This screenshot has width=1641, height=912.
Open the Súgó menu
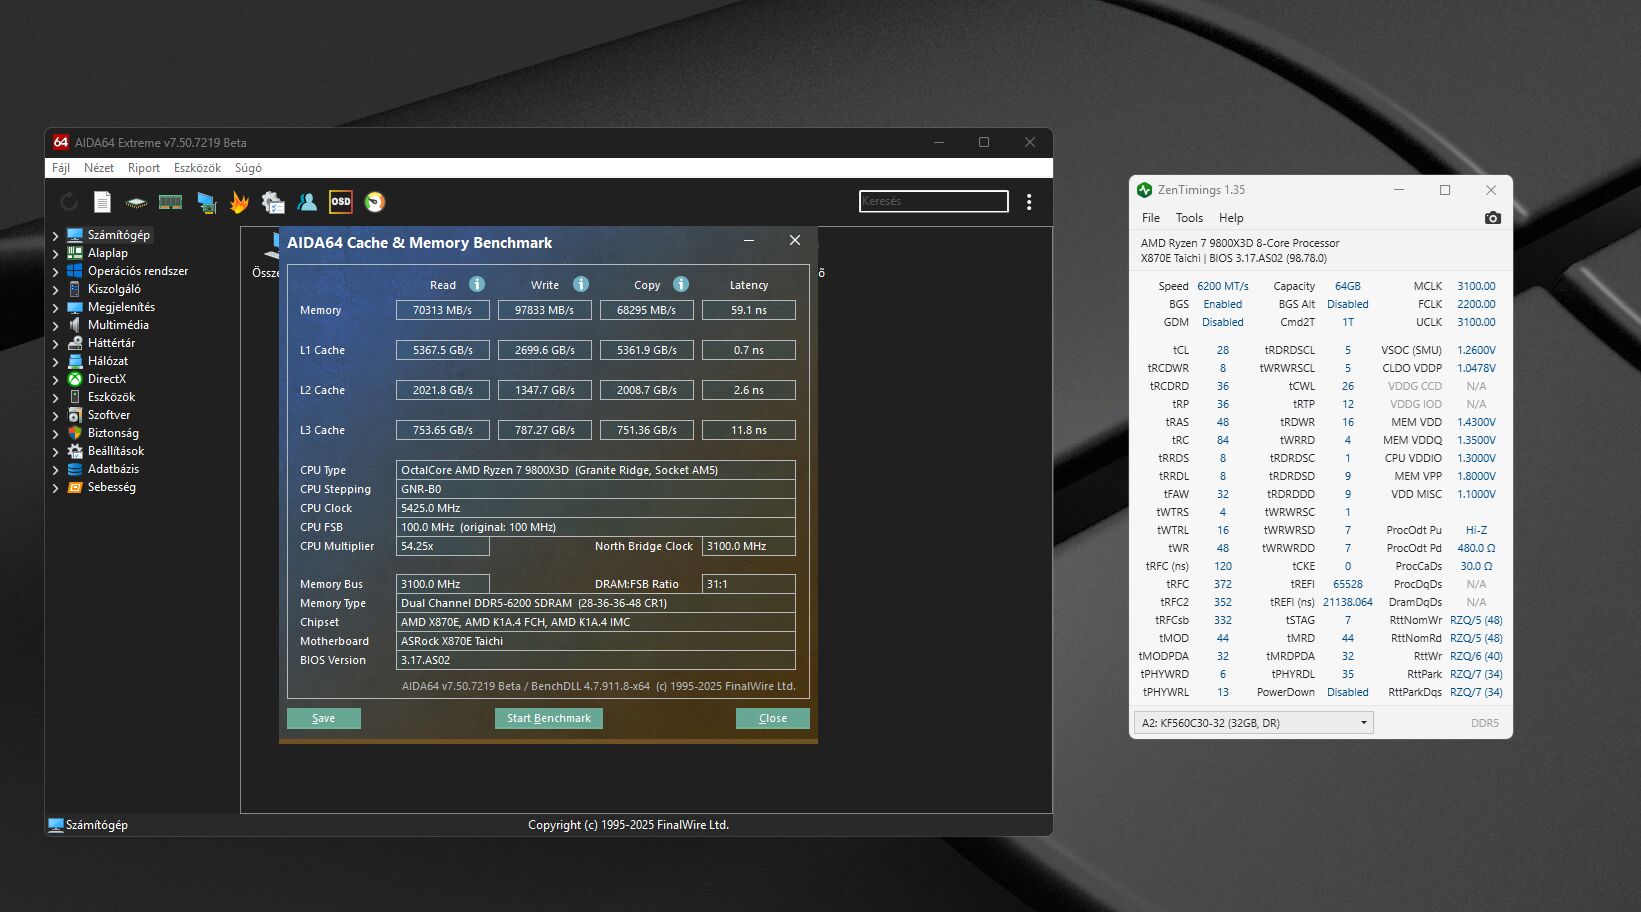click(x=248, y=168)
